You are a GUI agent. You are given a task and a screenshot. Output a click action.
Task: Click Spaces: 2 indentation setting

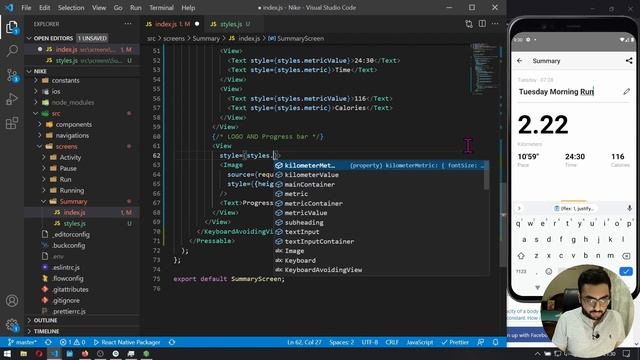[342, 342]
